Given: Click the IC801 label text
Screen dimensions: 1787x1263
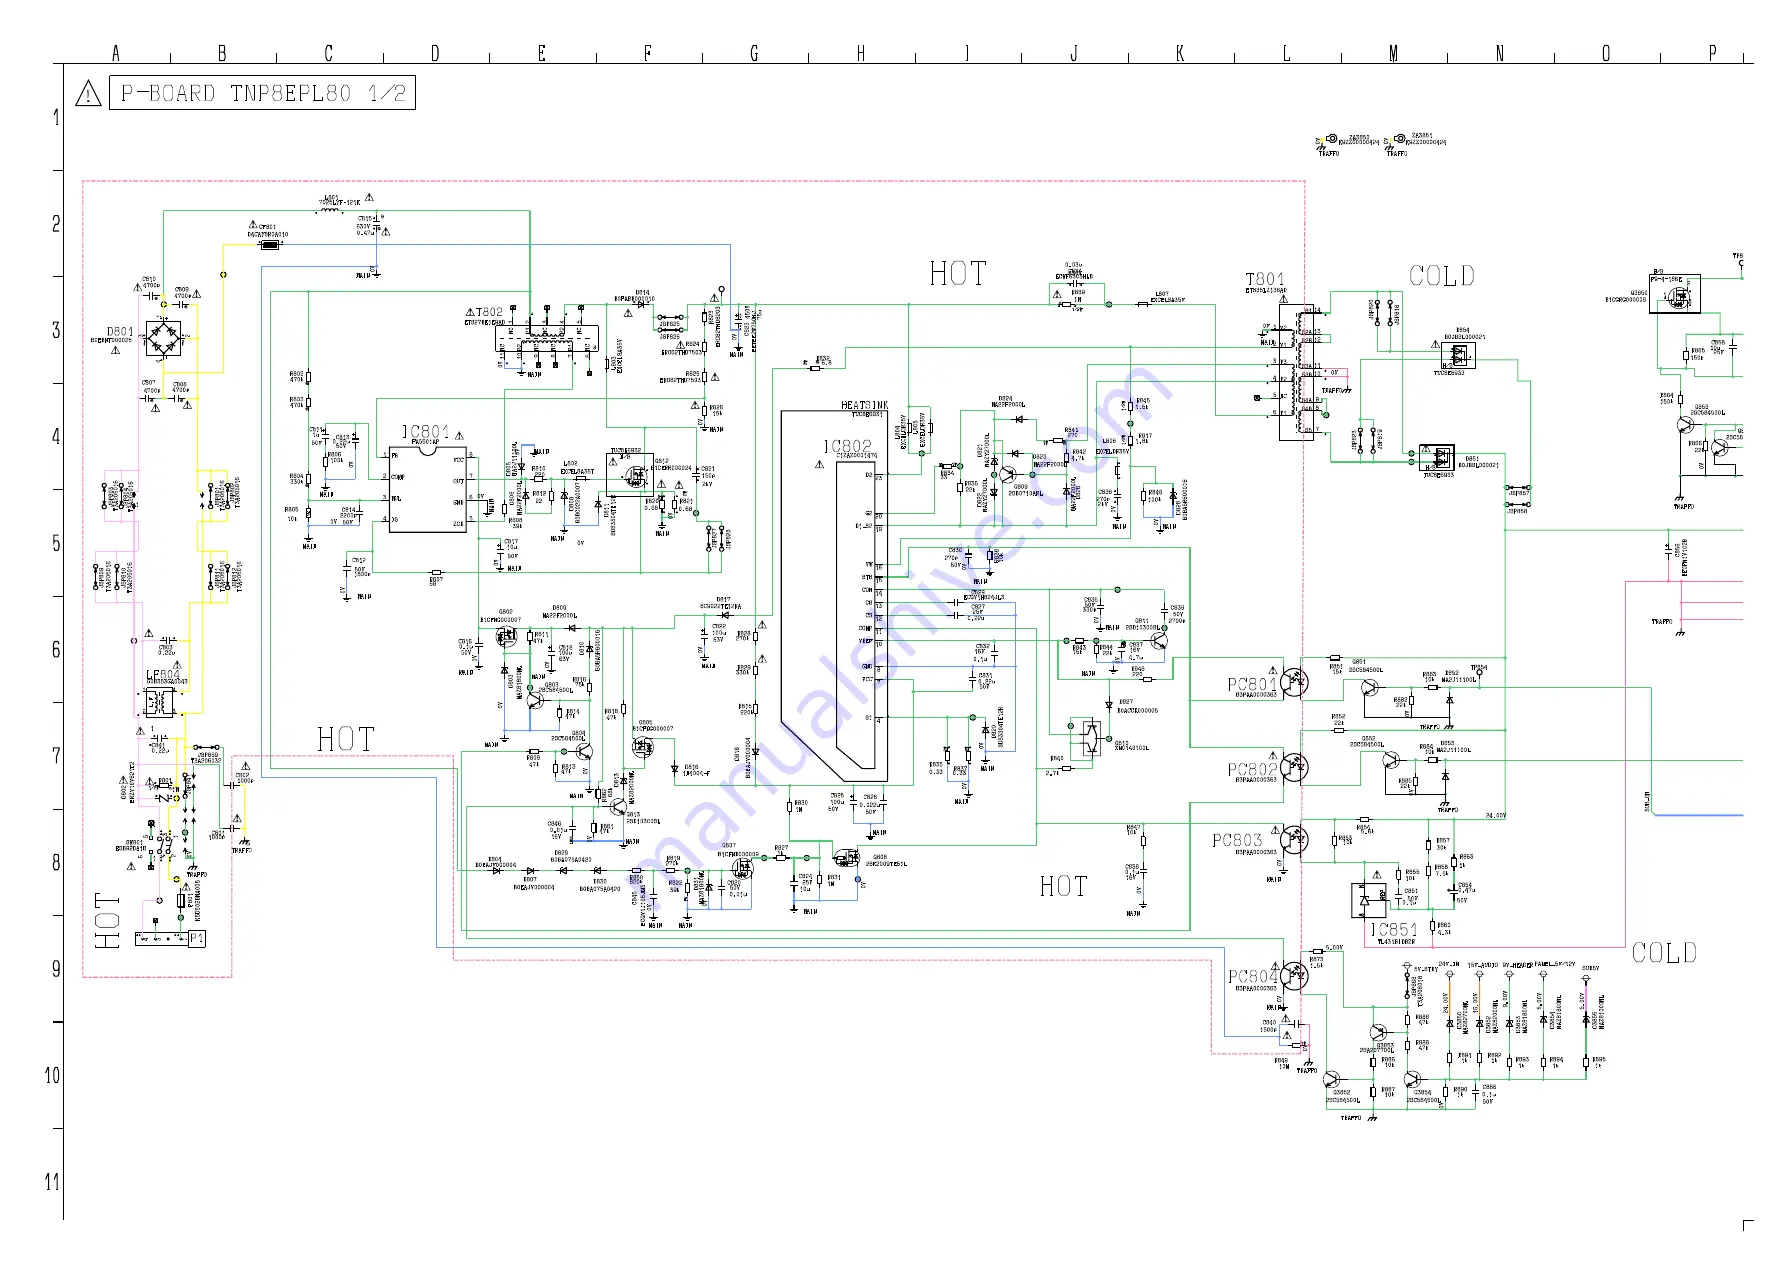Looking at the screenshot, I should [426, 432].
